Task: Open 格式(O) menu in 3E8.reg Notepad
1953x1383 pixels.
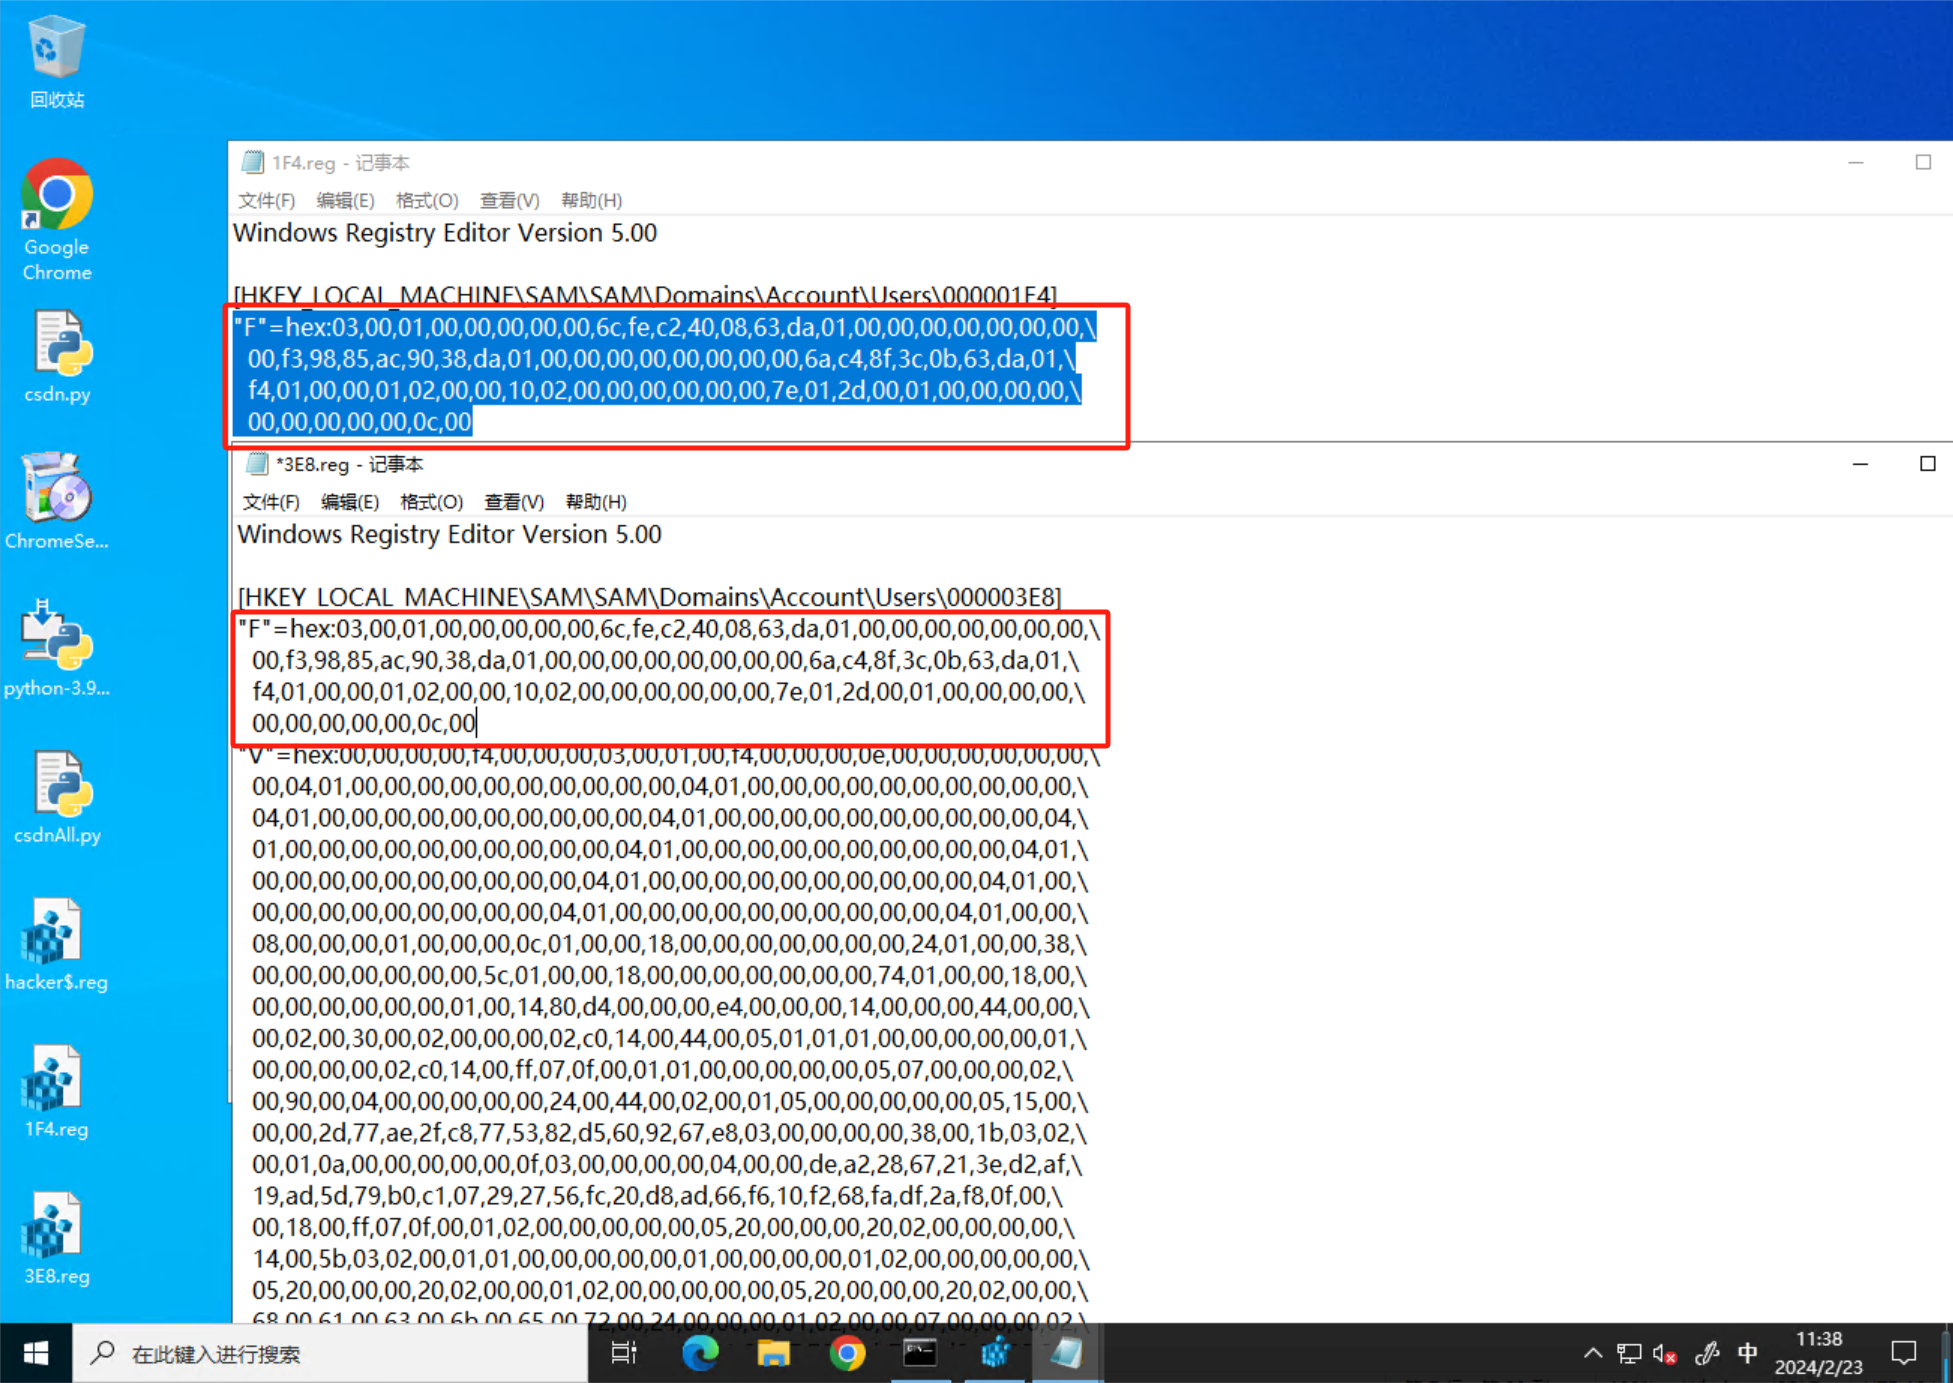Action: click(431, 502)
